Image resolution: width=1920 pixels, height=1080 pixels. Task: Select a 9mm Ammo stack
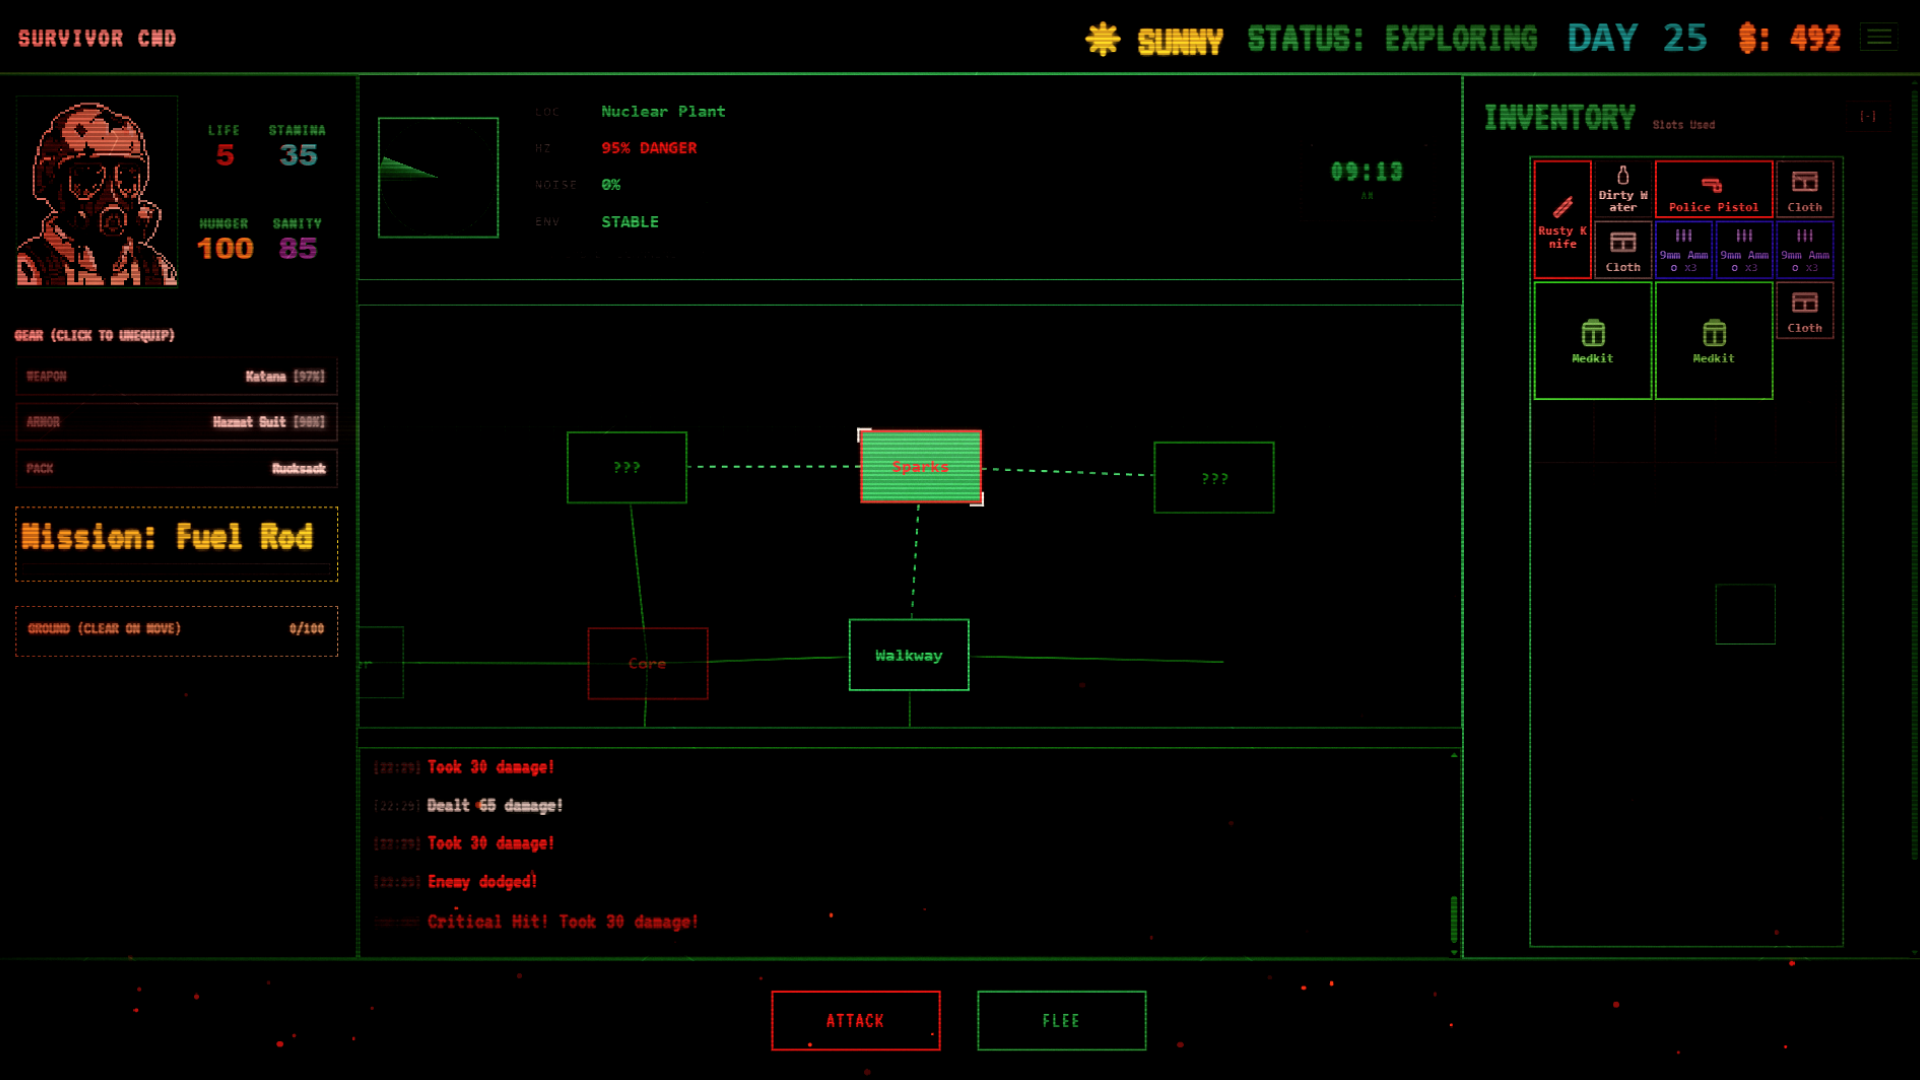point(1683,250)
